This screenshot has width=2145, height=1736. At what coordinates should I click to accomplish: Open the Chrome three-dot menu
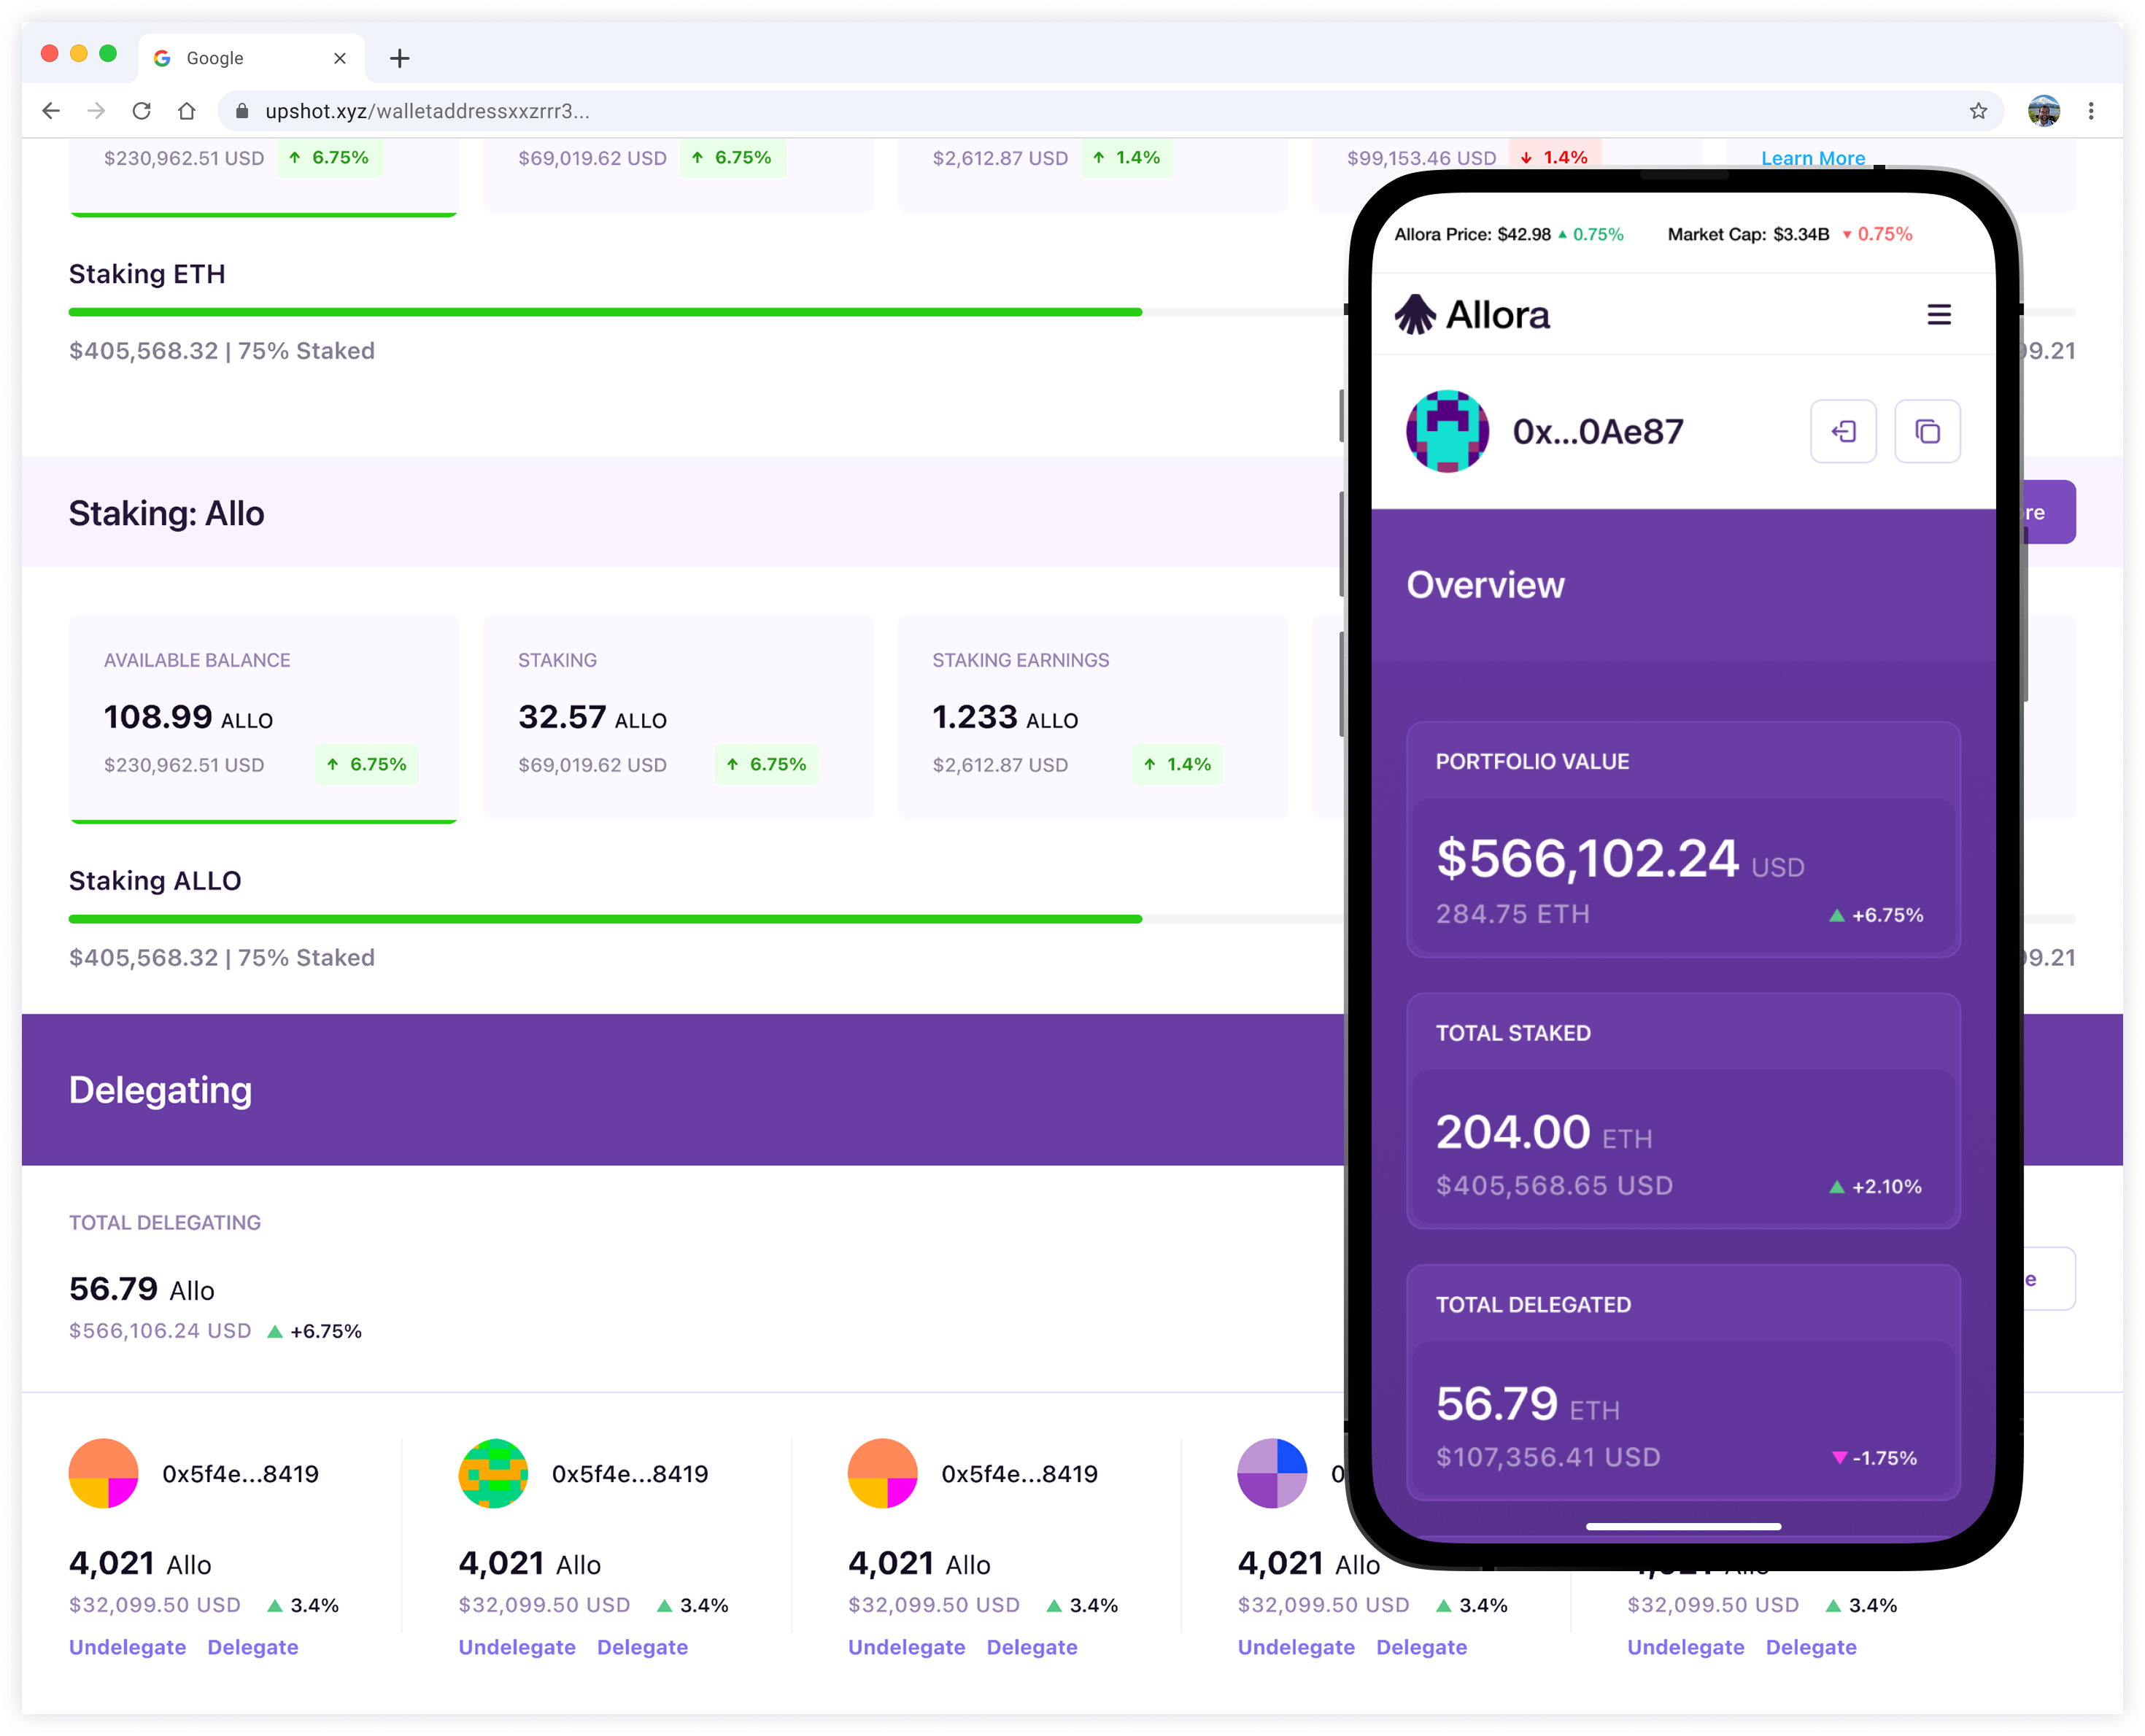2091,111
